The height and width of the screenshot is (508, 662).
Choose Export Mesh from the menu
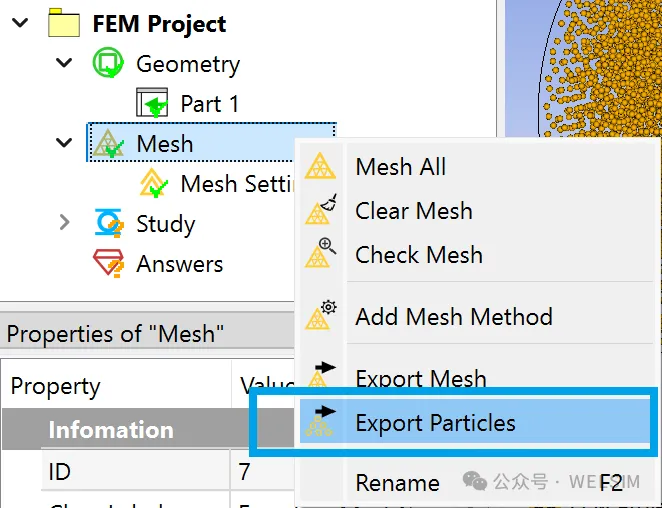point(421,379)
